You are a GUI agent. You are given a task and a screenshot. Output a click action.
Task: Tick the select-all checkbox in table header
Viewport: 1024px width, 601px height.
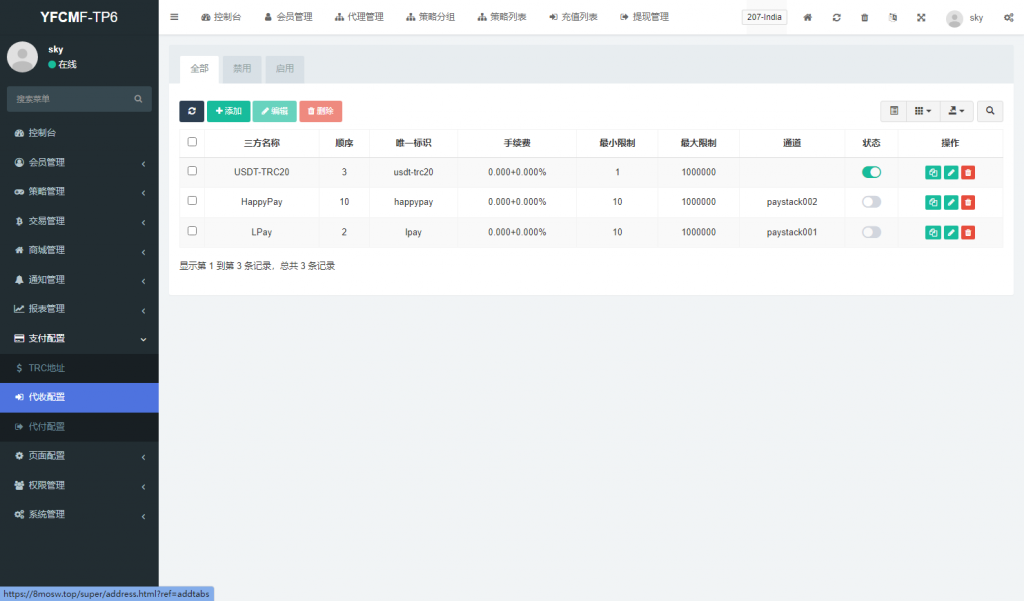click(x=192, y=142)
